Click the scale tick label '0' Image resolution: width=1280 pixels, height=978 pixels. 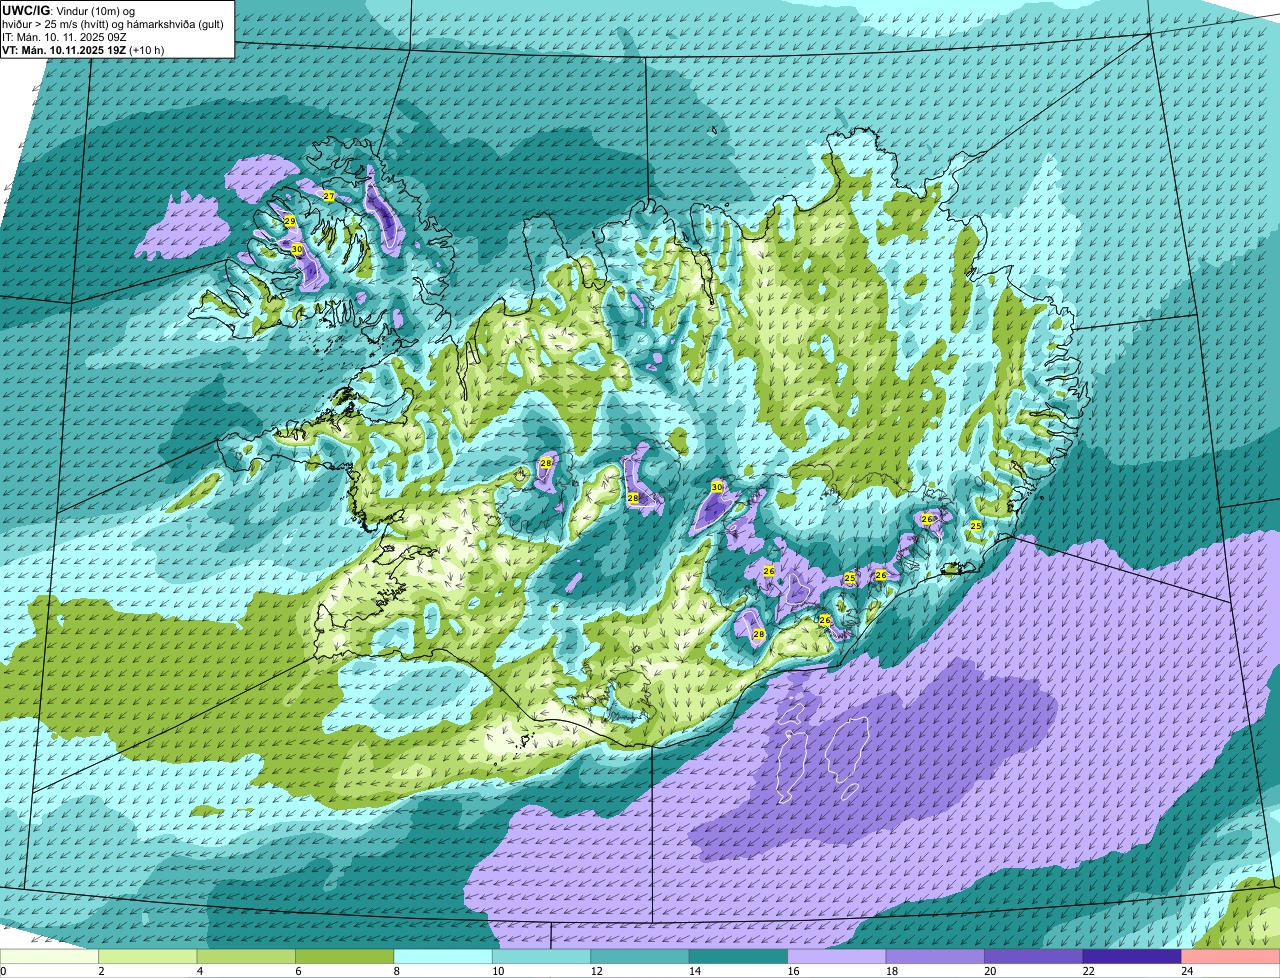tap(3, 971)
